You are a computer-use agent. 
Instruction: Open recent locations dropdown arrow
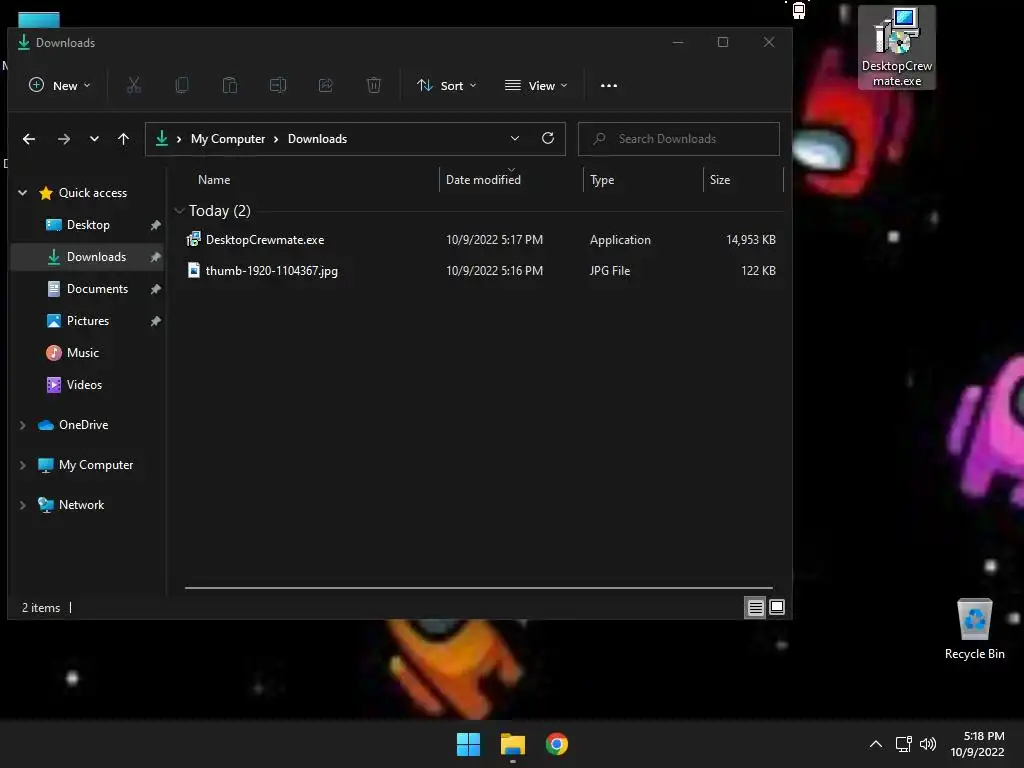pos(94,138)
